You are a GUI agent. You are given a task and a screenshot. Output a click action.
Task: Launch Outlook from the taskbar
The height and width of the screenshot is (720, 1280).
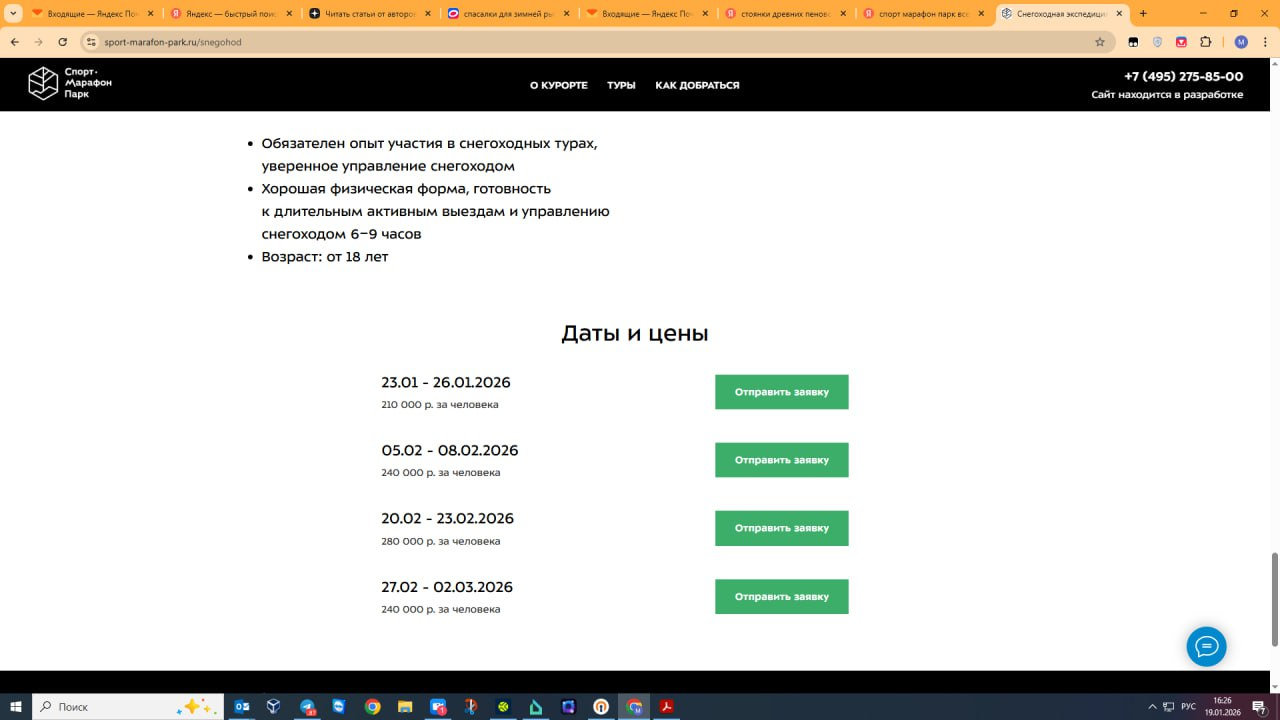(x=242, y=706)
